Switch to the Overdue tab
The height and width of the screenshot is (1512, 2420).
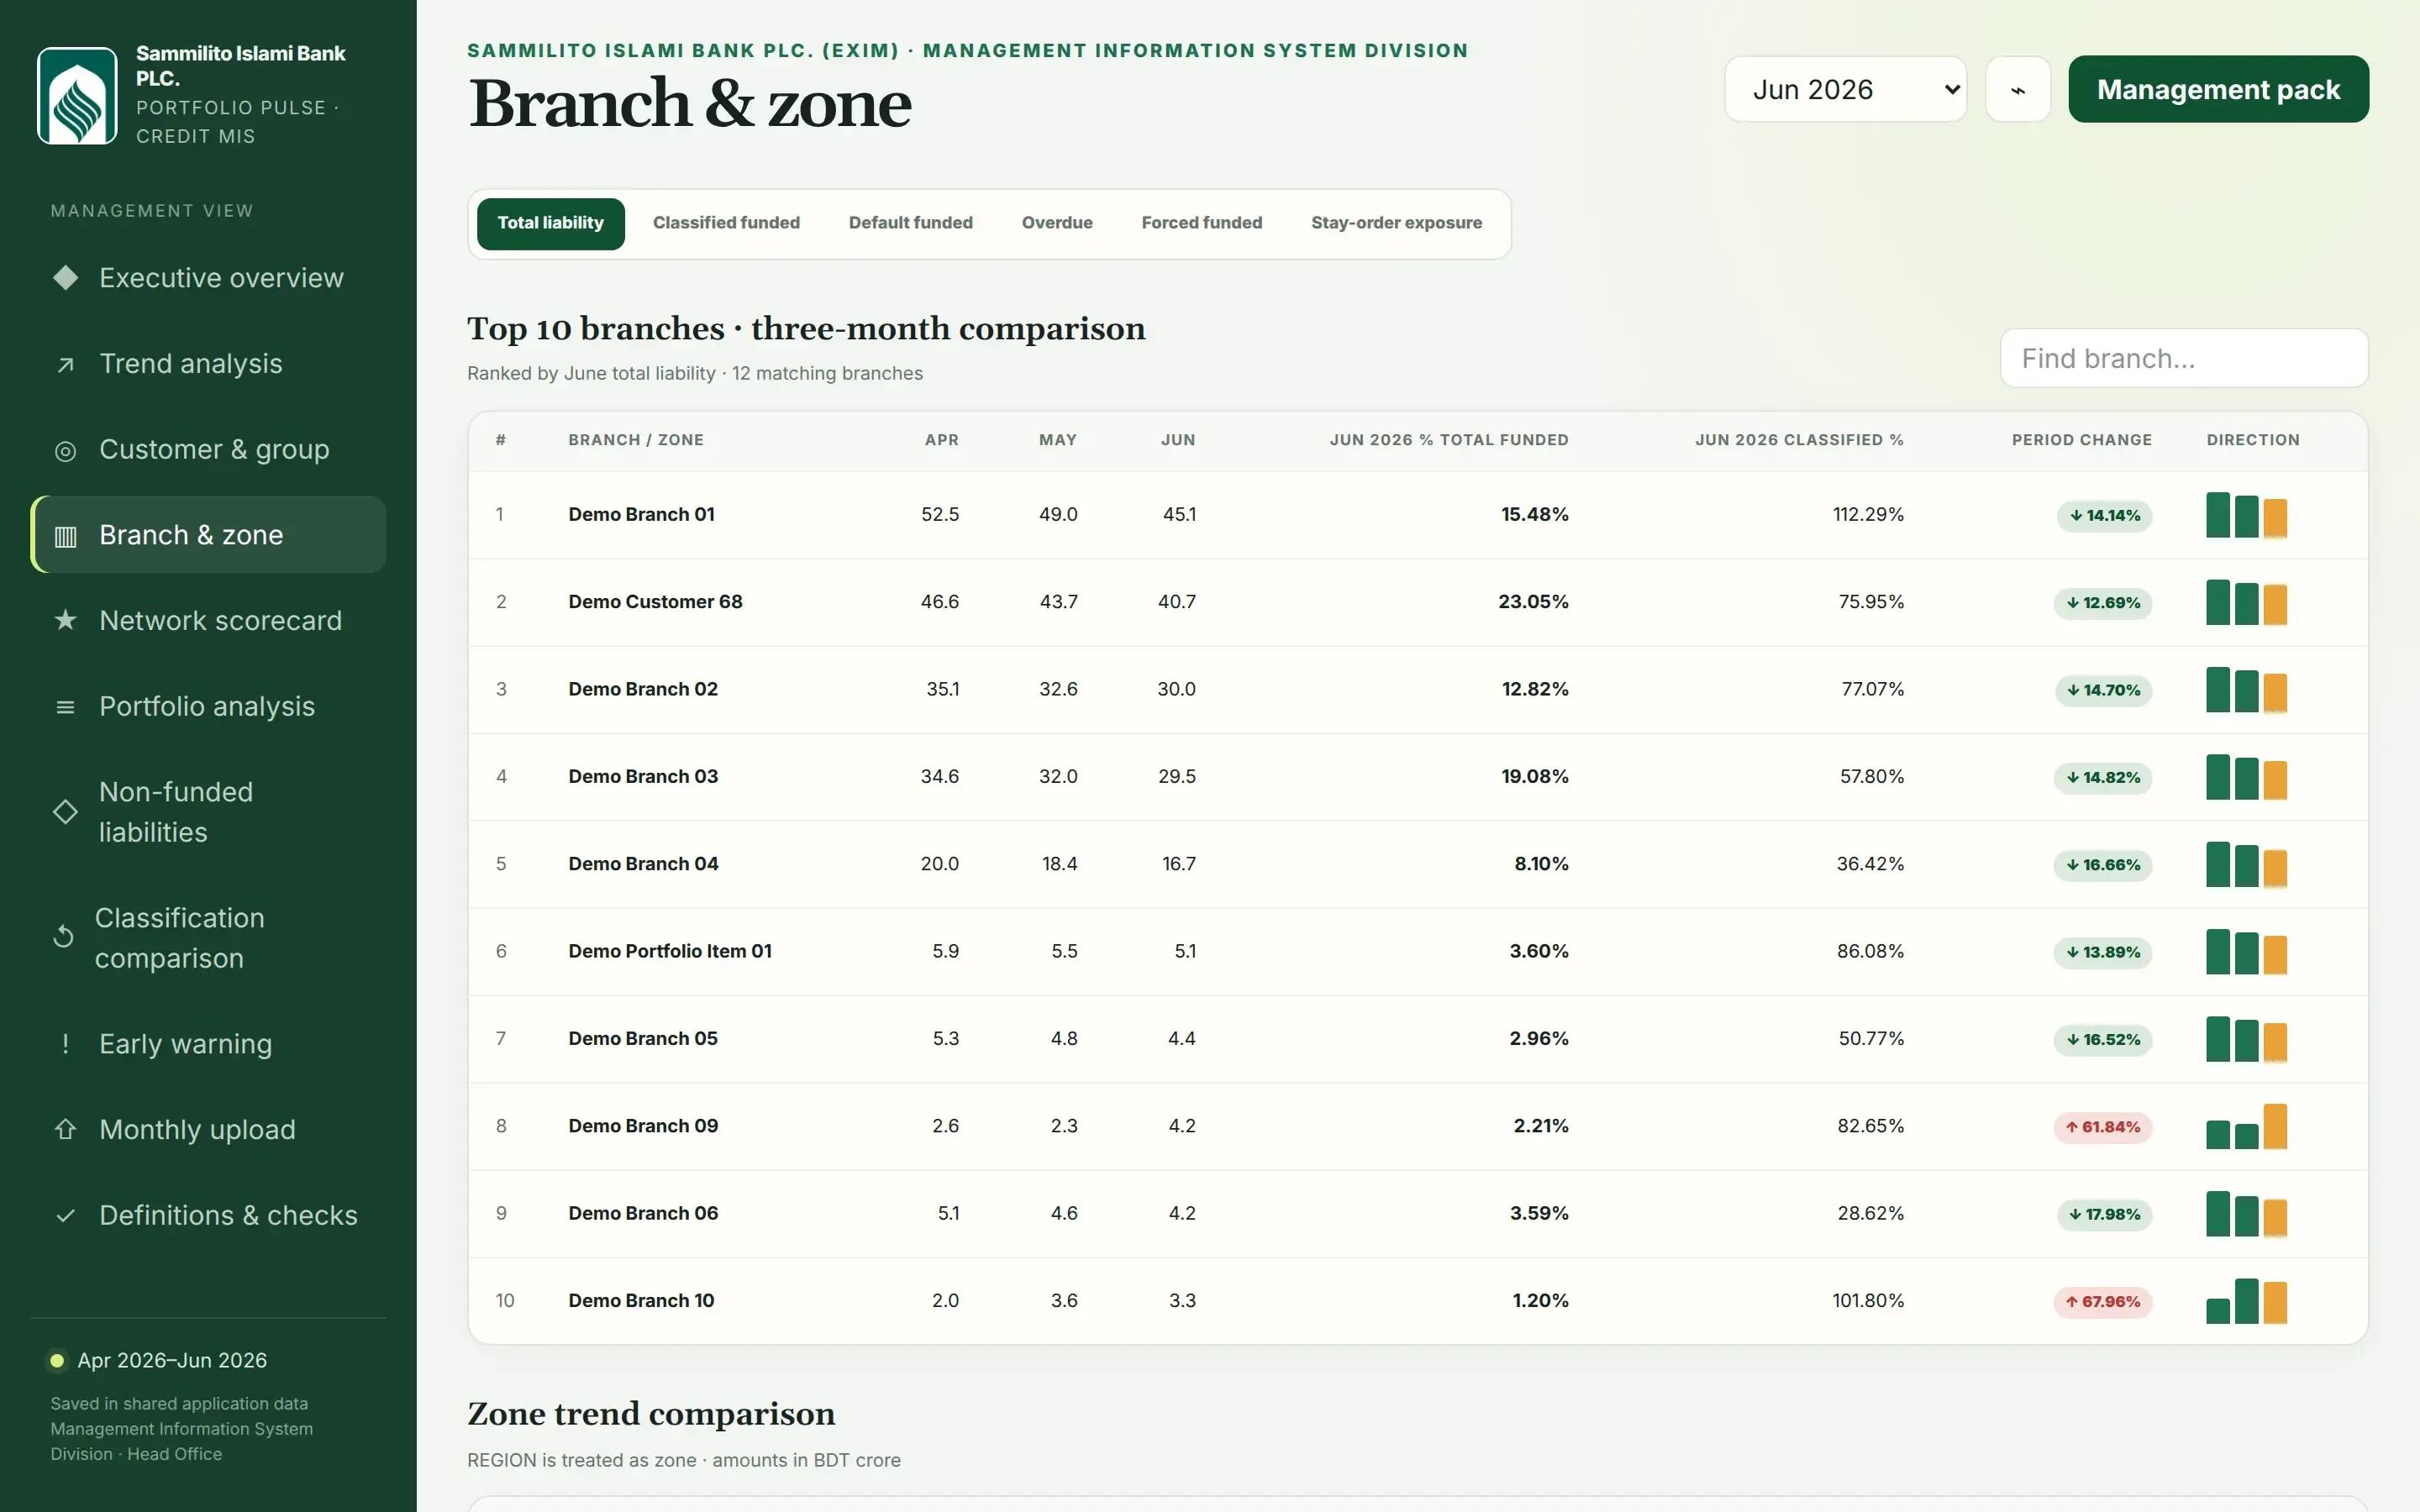[x=1057, y=223]
